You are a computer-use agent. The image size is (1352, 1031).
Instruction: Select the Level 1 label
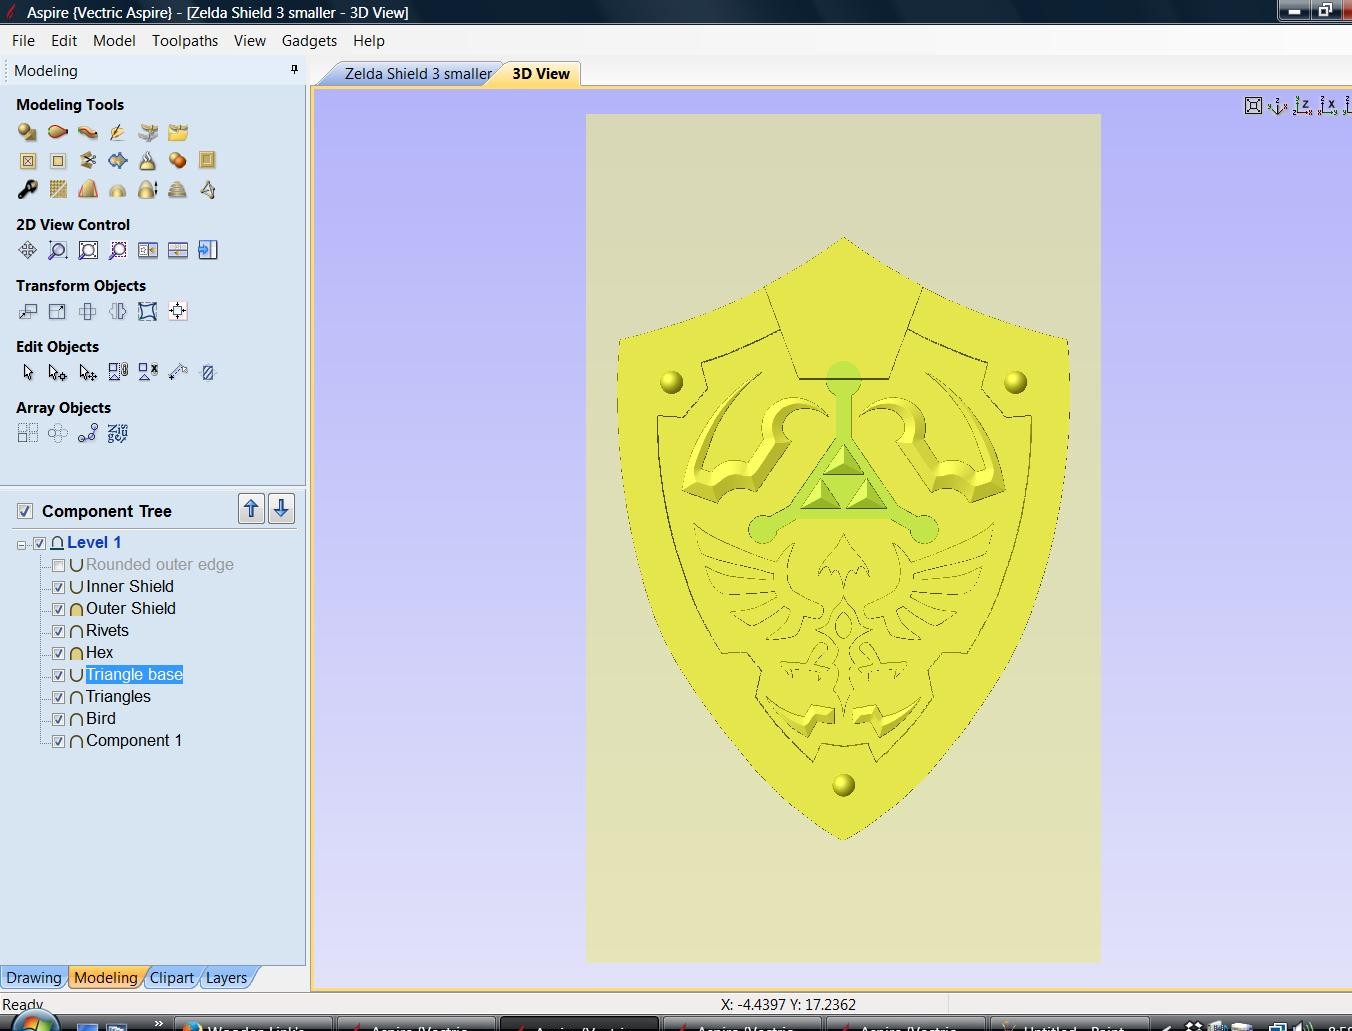click(x=94, y=543)
